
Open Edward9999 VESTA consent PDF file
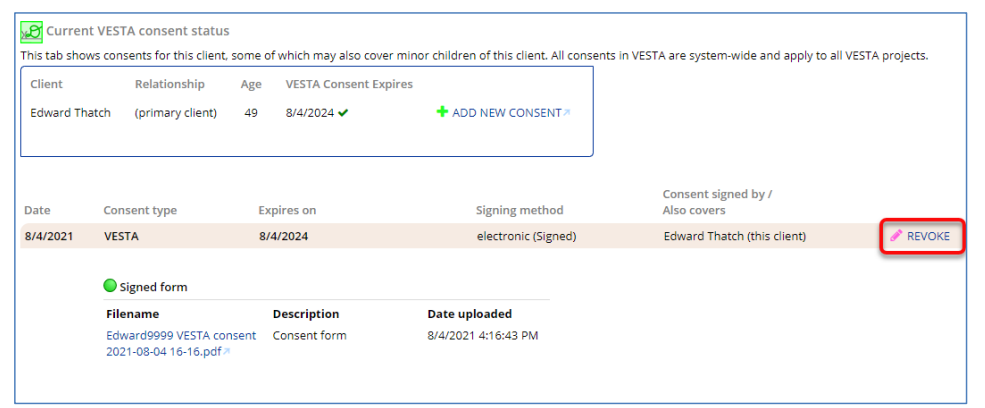(181, 344)
